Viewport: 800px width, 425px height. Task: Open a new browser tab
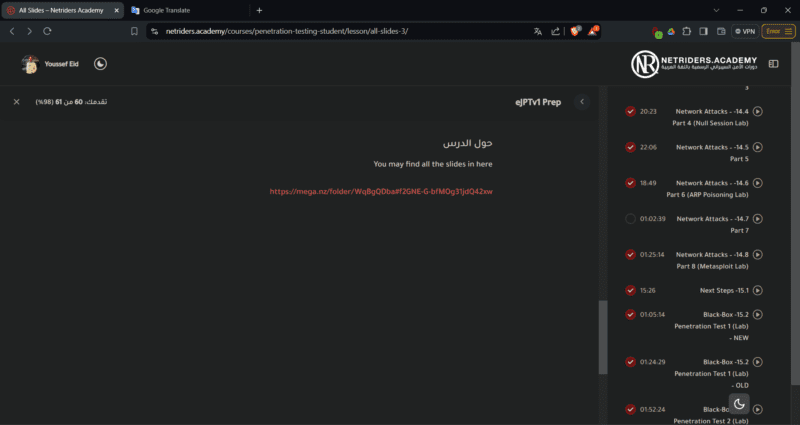click(259, 10)
